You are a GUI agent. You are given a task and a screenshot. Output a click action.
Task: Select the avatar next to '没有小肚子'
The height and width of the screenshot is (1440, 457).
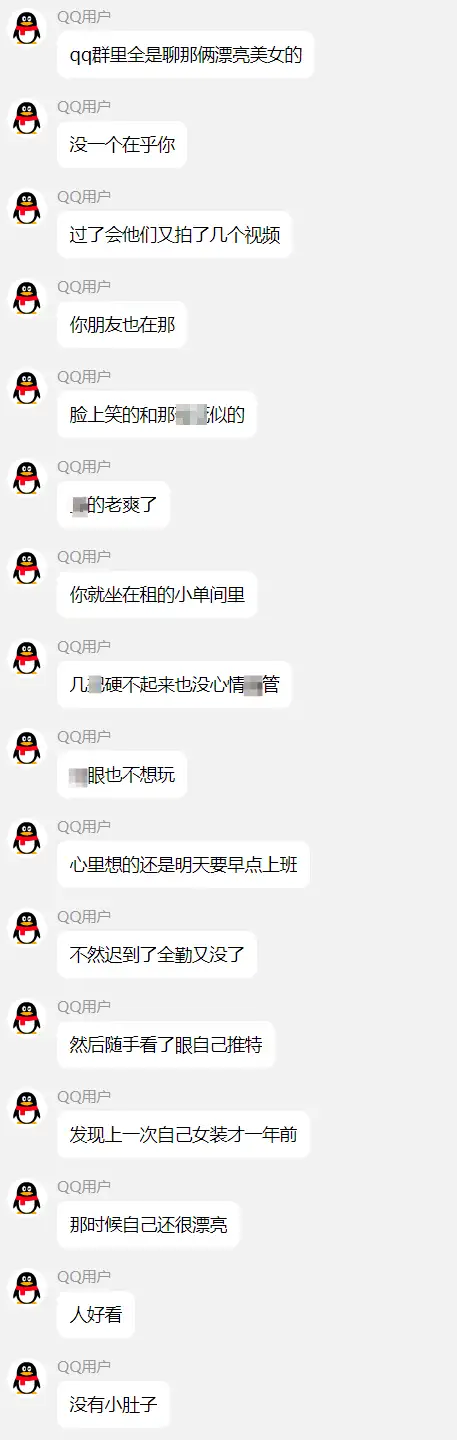coord(27,1378)
